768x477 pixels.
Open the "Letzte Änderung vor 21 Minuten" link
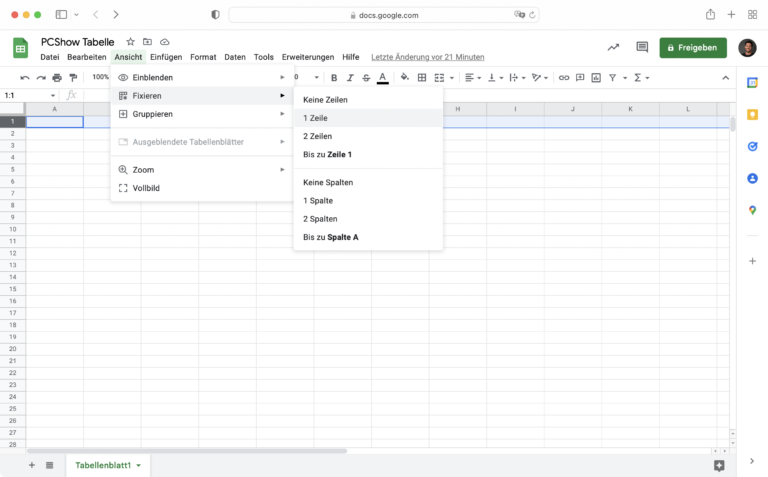pyautogui.click(x=427, y=57)
